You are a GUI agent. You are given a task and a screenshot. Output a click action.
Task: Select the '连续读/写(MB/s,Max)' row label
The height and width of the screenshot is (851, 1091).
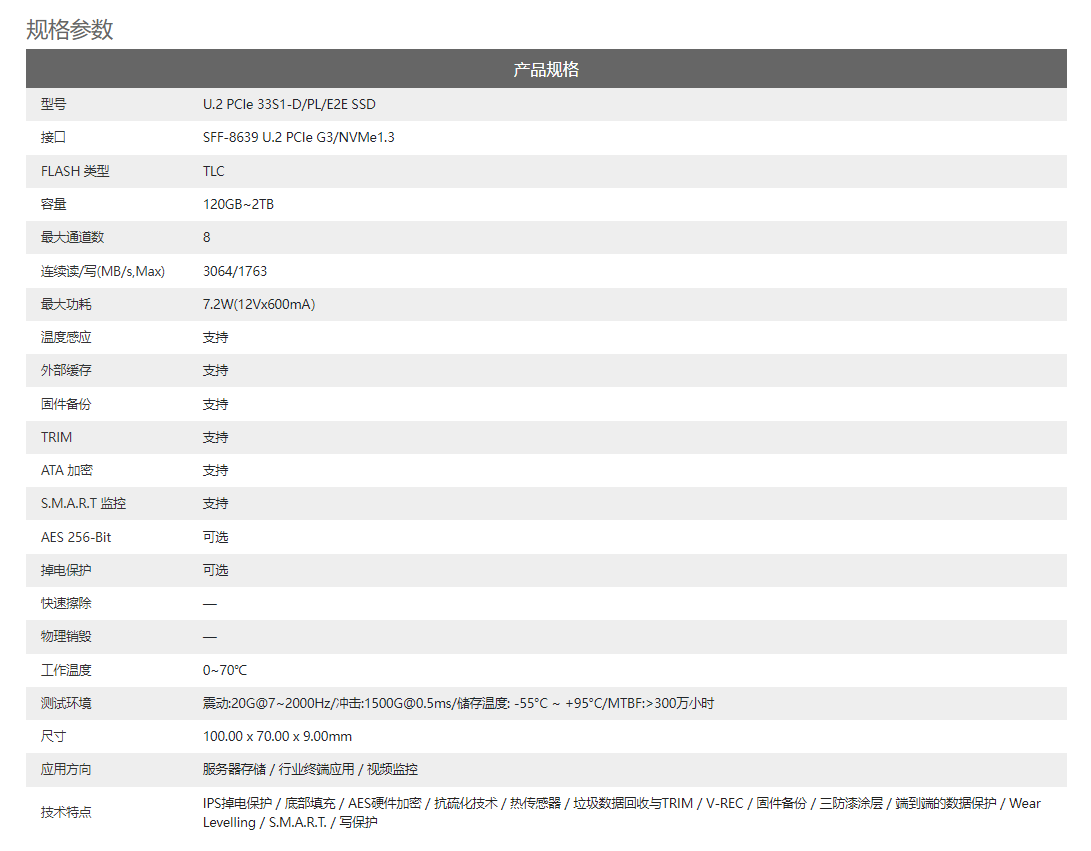point(103,271)
